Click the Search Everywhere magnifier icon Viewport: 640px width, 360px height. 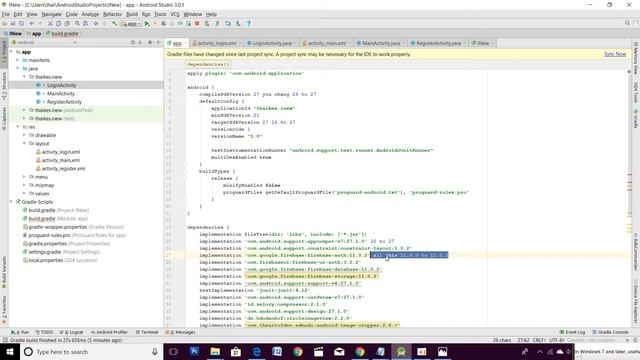(627, 23)
